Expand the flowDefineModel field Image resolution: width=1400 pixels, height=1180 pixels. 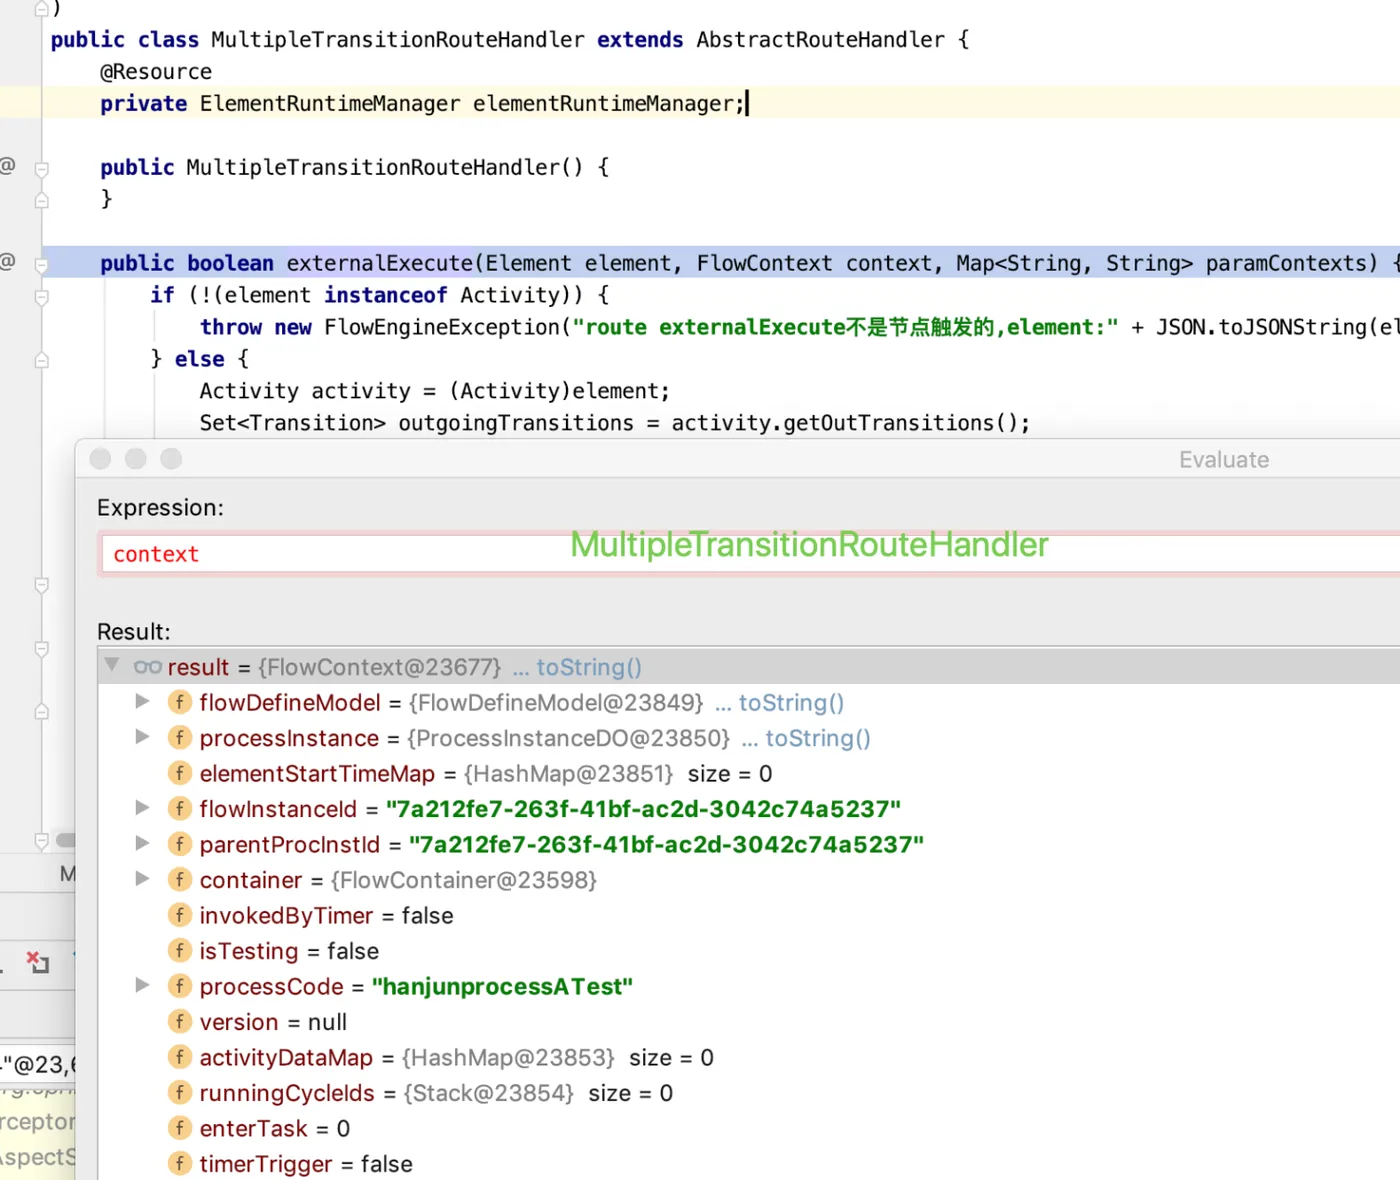click(x=143, y=702)
